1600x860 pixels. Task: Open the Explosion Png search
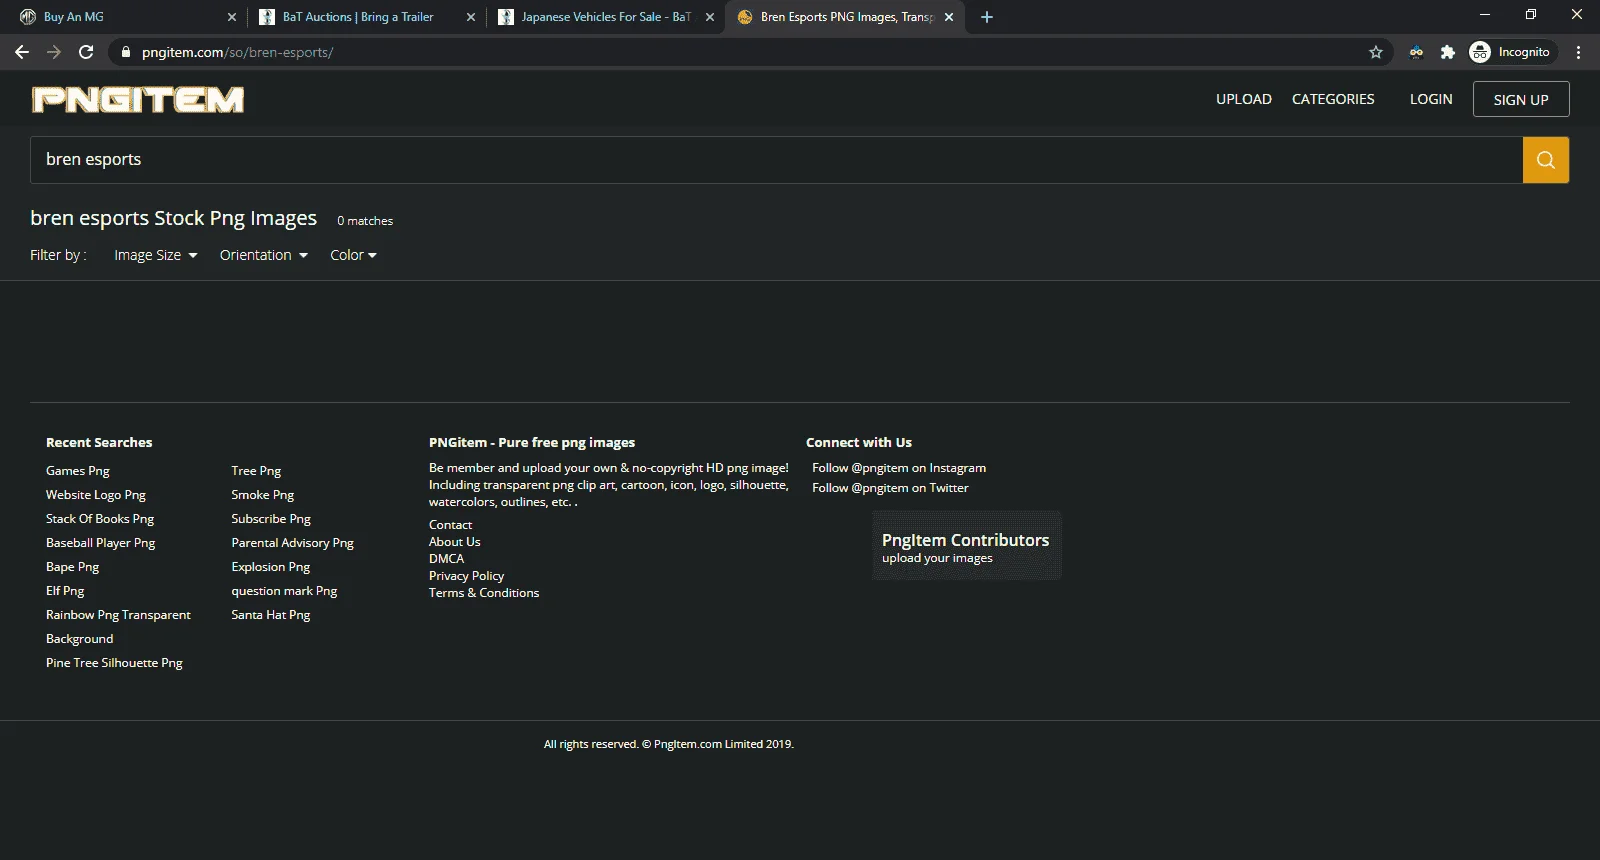pyautogui.click(x=271, y=567)
